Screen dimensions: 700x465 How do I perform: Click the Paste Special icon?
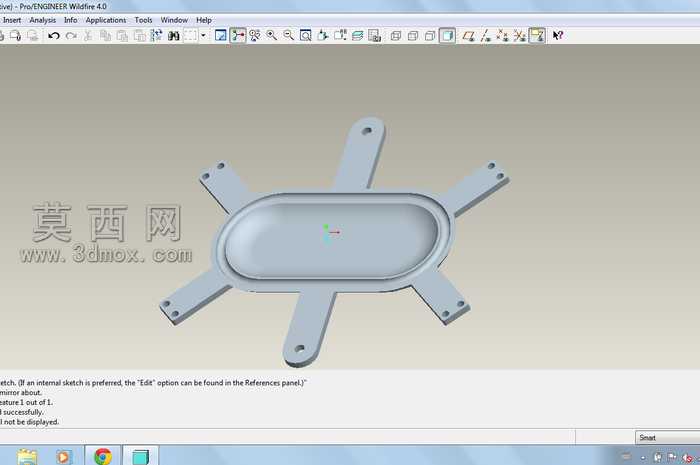(x=140, y=36)
